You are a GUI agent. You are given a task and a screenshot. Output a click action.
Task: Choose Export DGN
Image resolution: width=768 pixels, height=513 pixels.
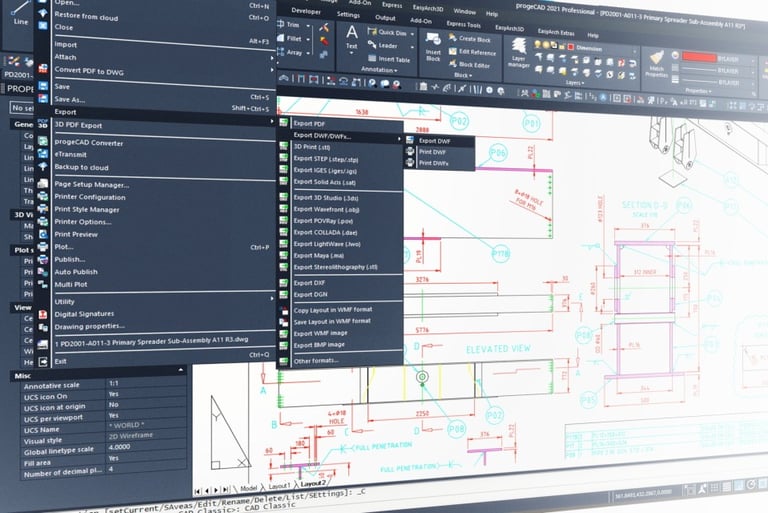point(311,294)
